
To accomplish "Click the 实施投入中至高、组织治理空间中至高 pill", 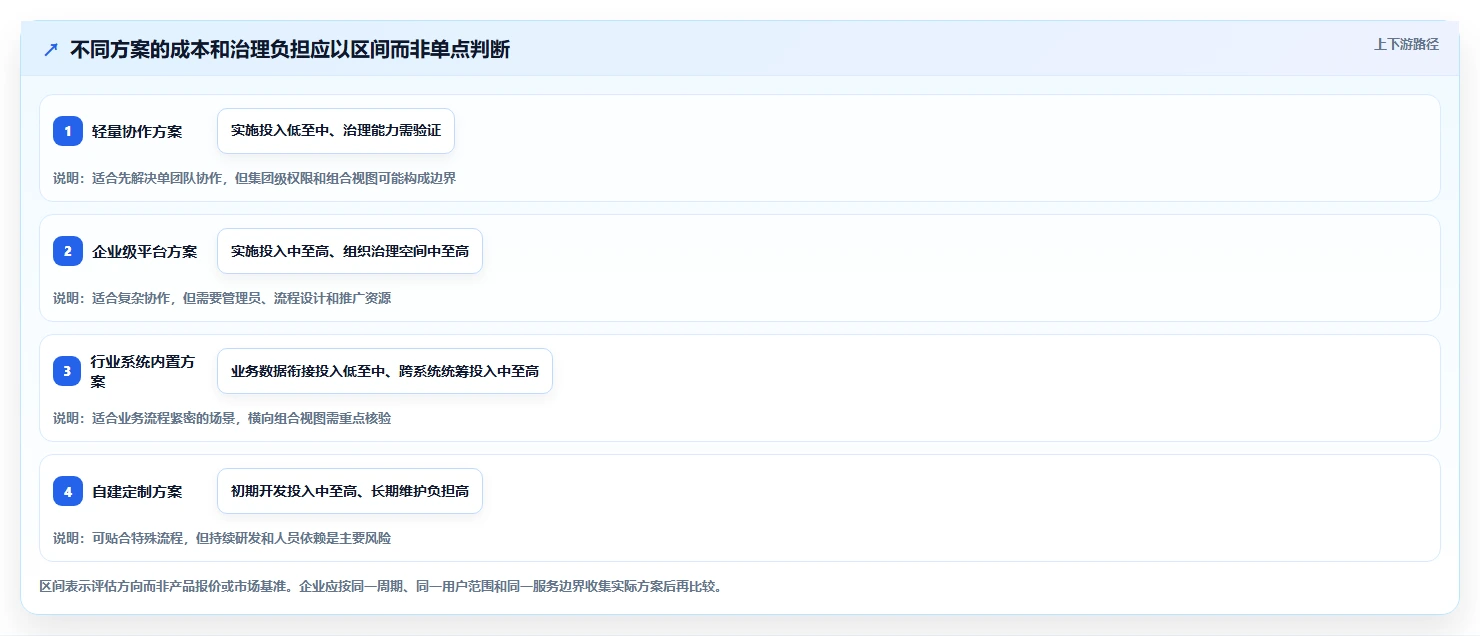I will pos(350,251).
